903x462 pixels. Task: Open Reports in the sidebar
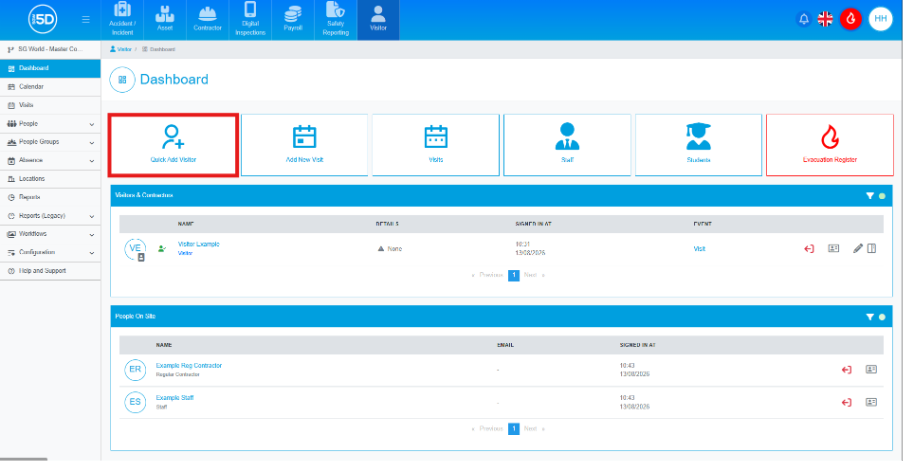50,197
